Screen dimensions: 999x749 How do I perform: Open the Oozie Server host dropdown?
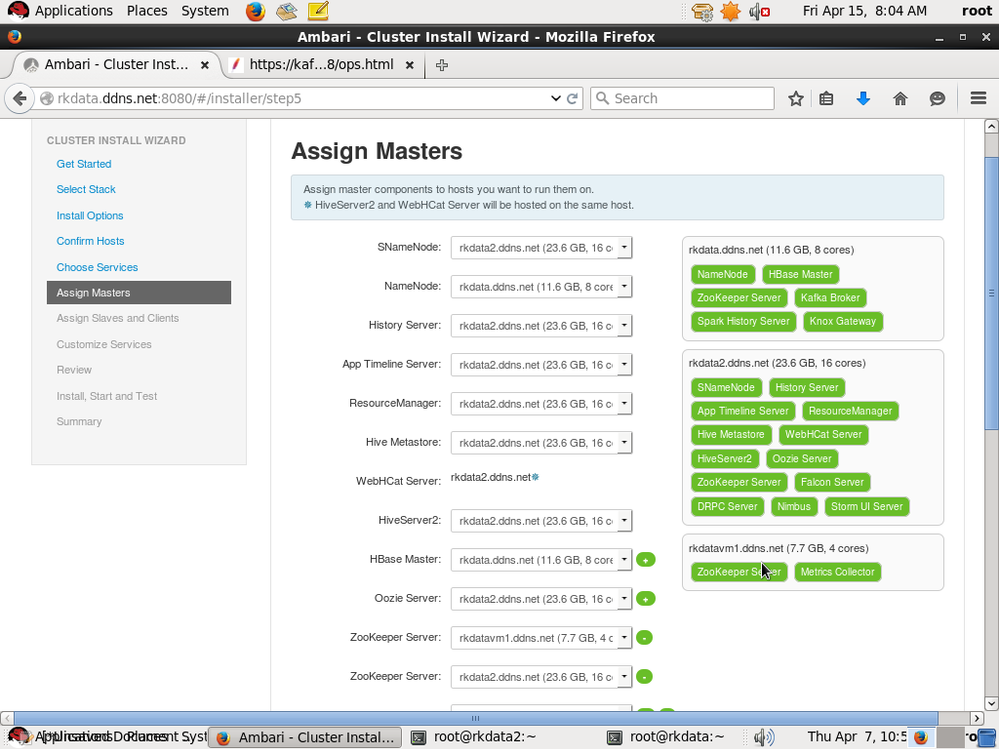click(x=542, y=599)
